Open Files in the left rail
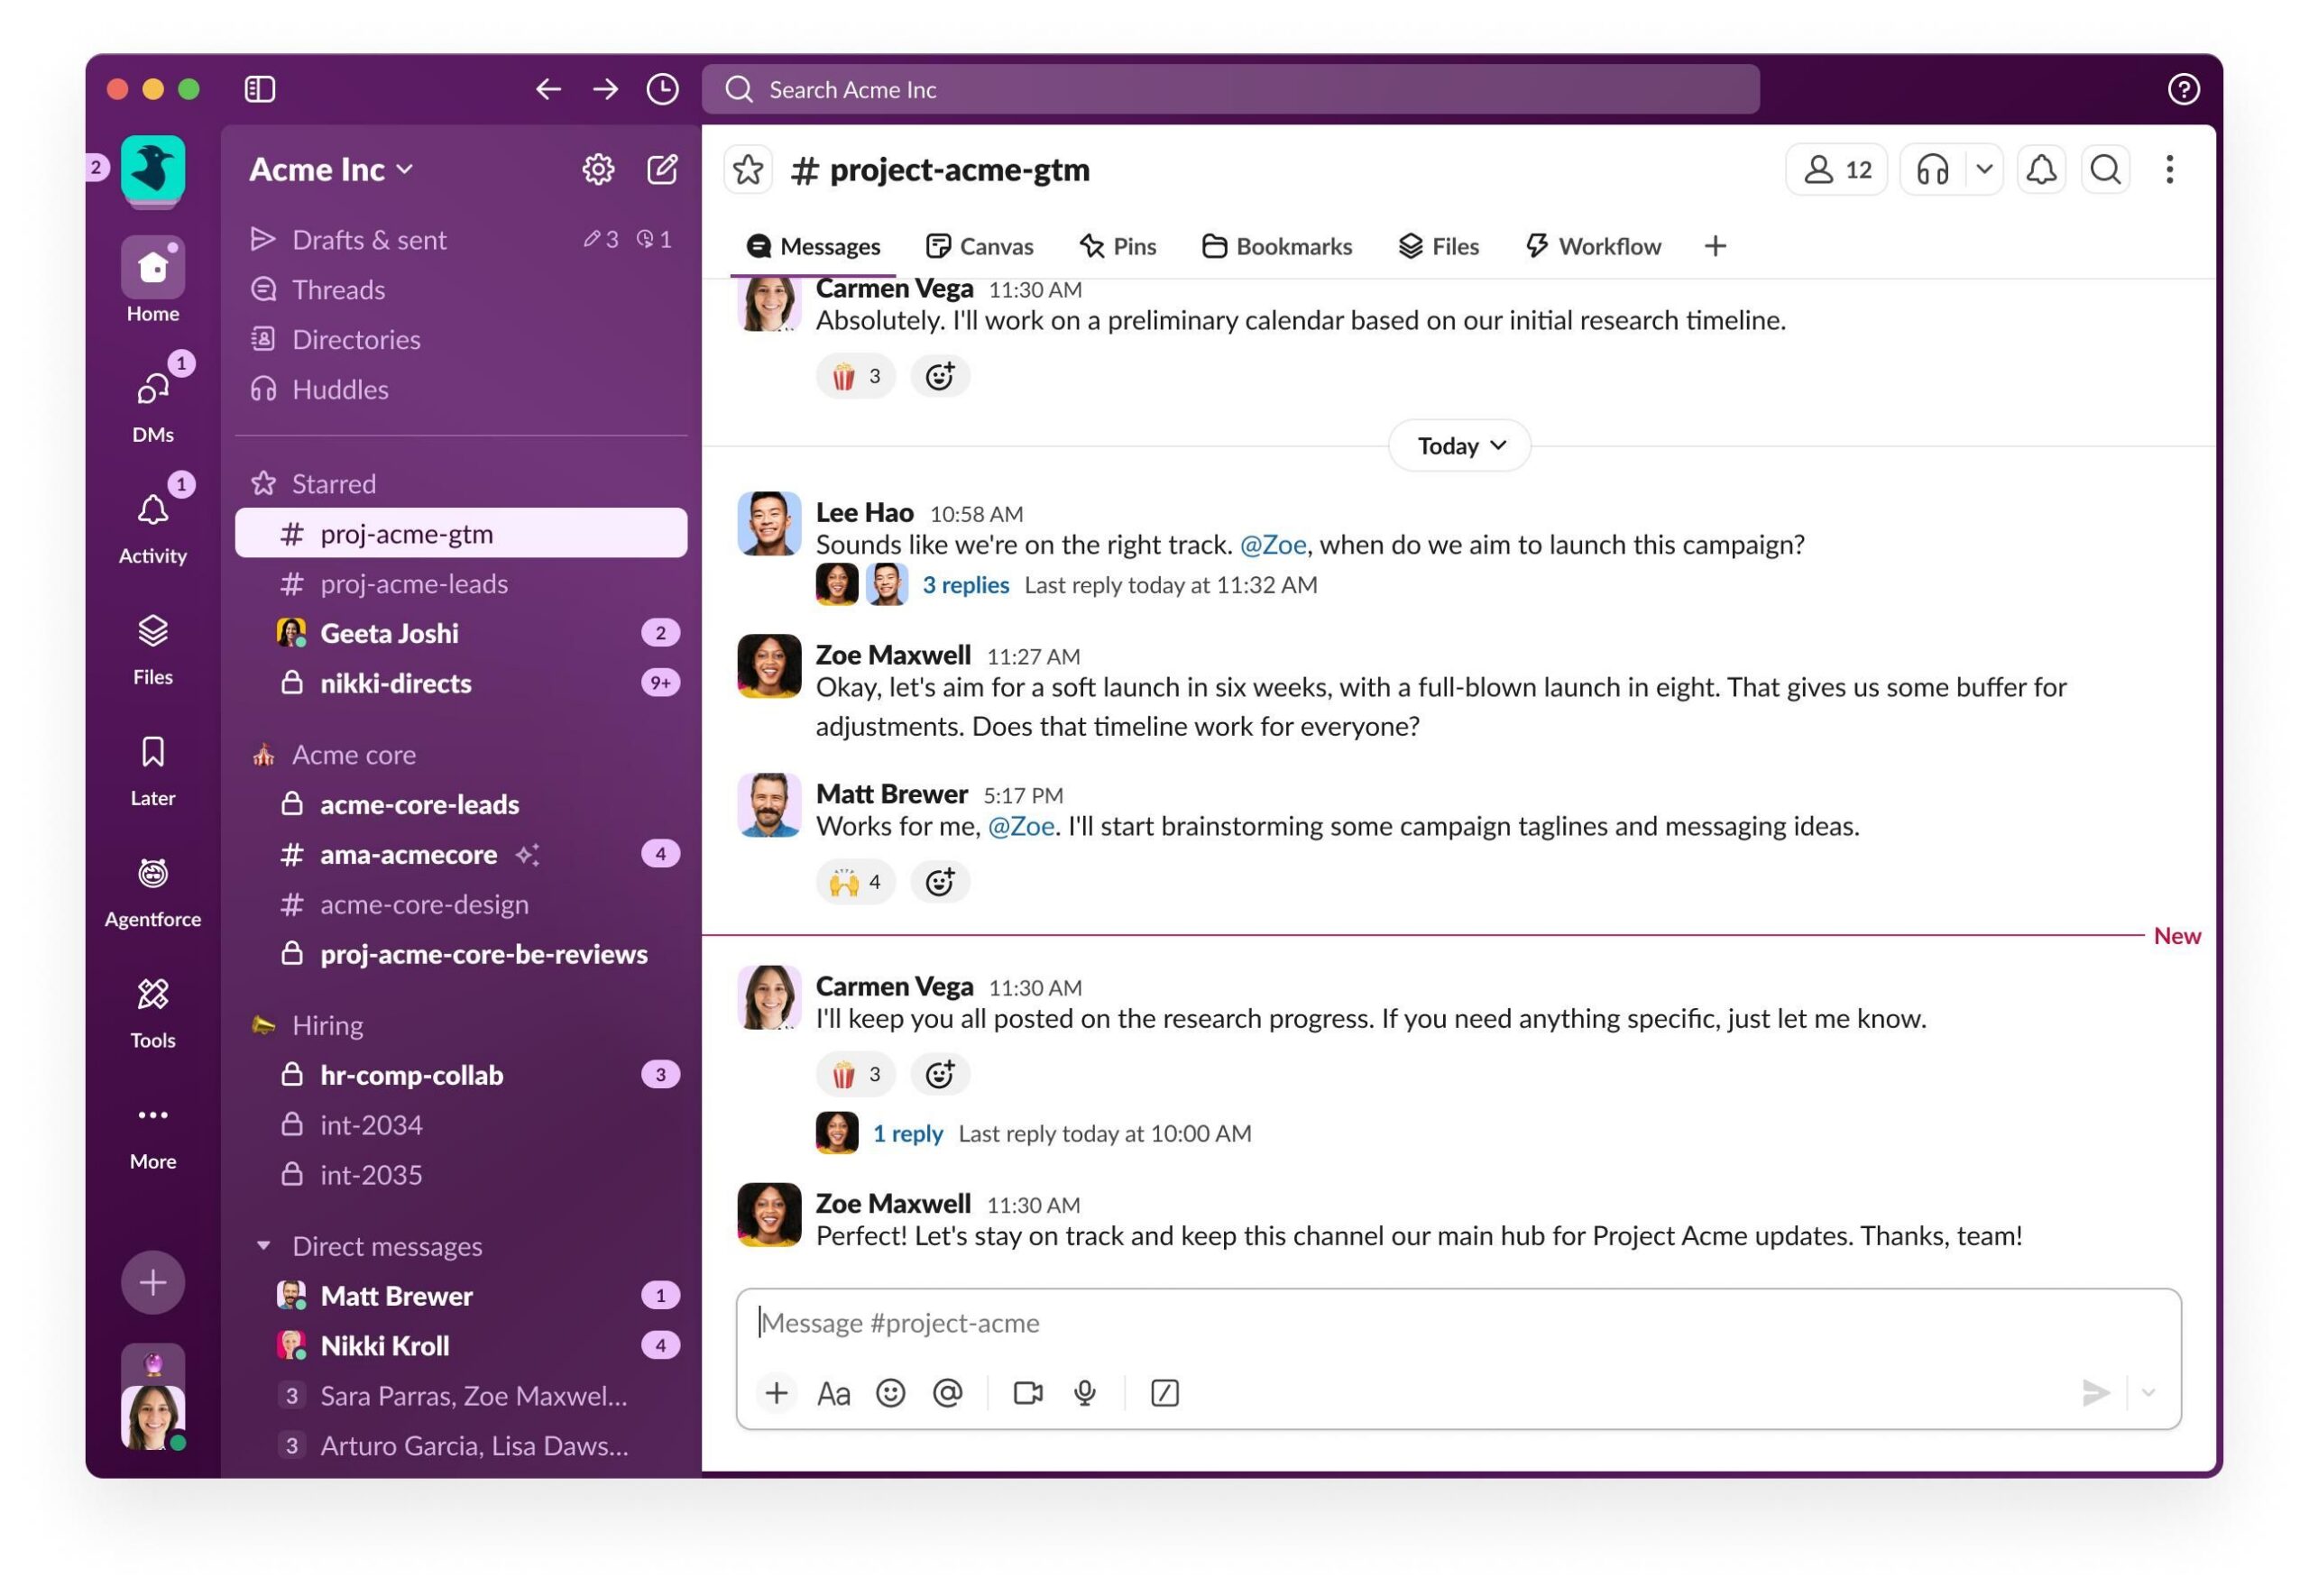 153,648
